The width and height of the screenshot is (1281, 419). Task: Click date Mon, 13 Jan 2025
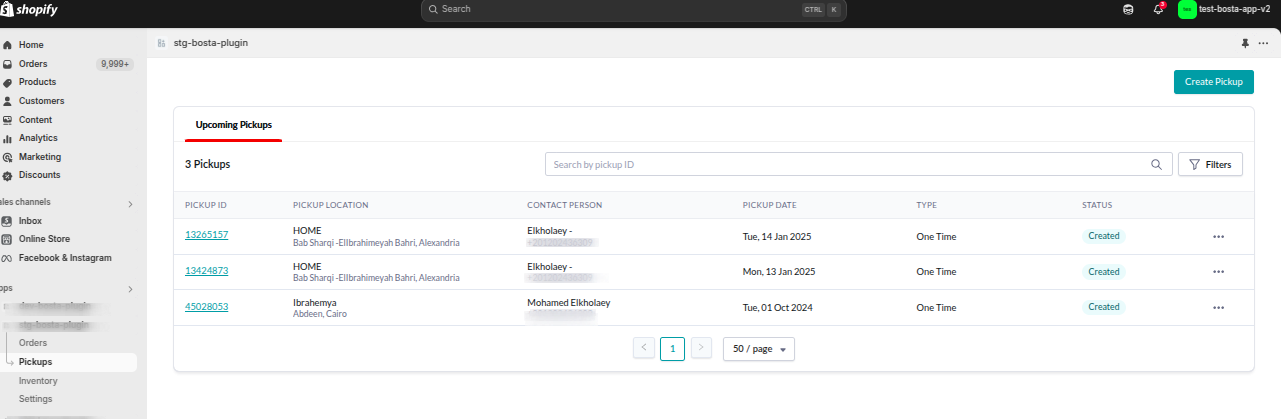tap(780, 272)
